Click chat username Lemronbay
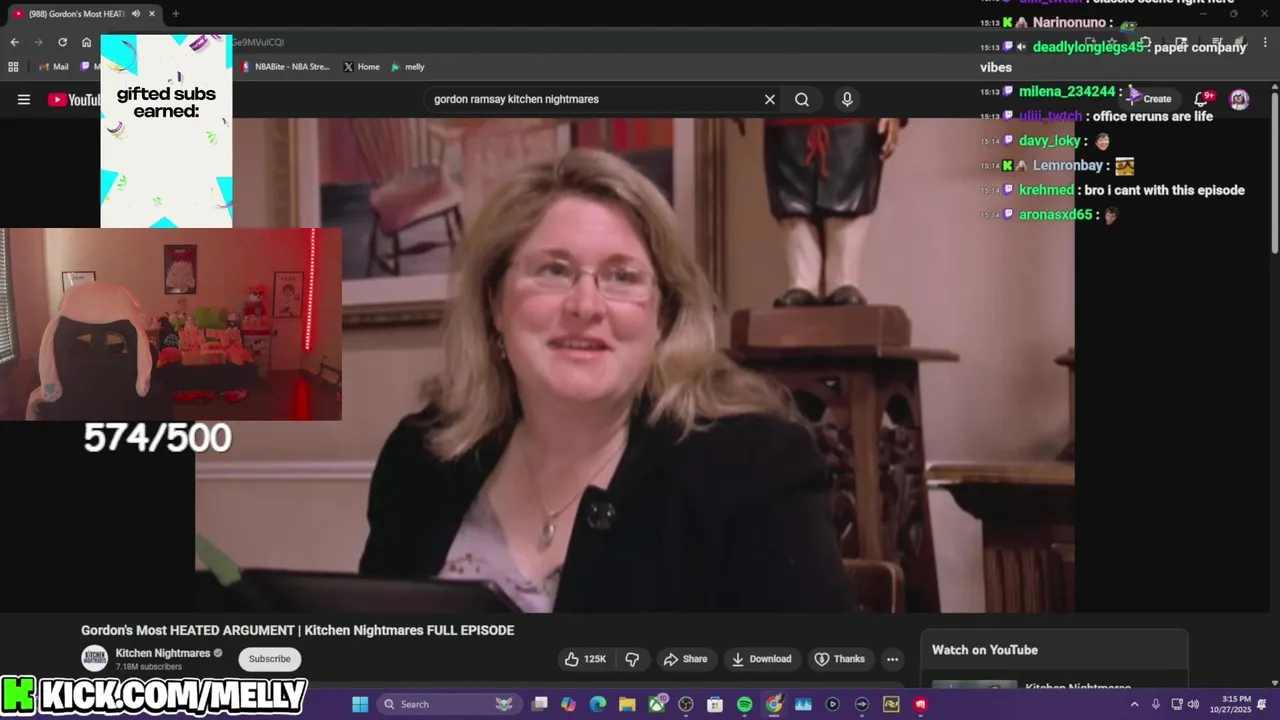The height and width of the screenshot is (720, 1280). pos(1068,166)
